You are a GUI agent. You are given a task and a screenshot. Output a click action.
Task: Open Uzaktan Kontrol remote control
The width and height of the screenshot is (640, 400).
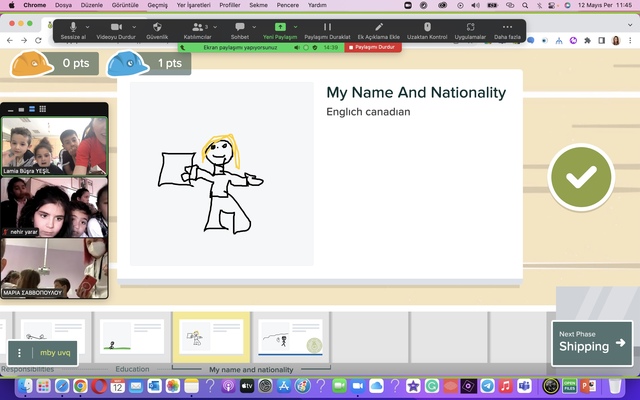(427, 29)
